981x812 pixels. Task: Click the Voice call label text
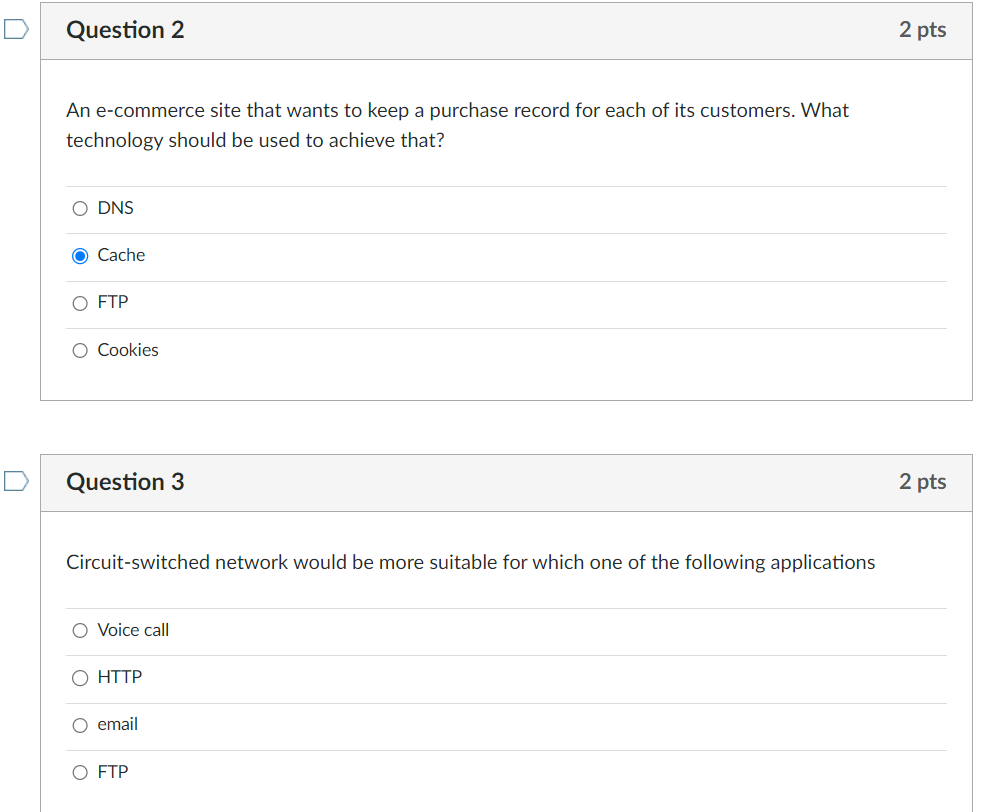[x=133, y=630]
